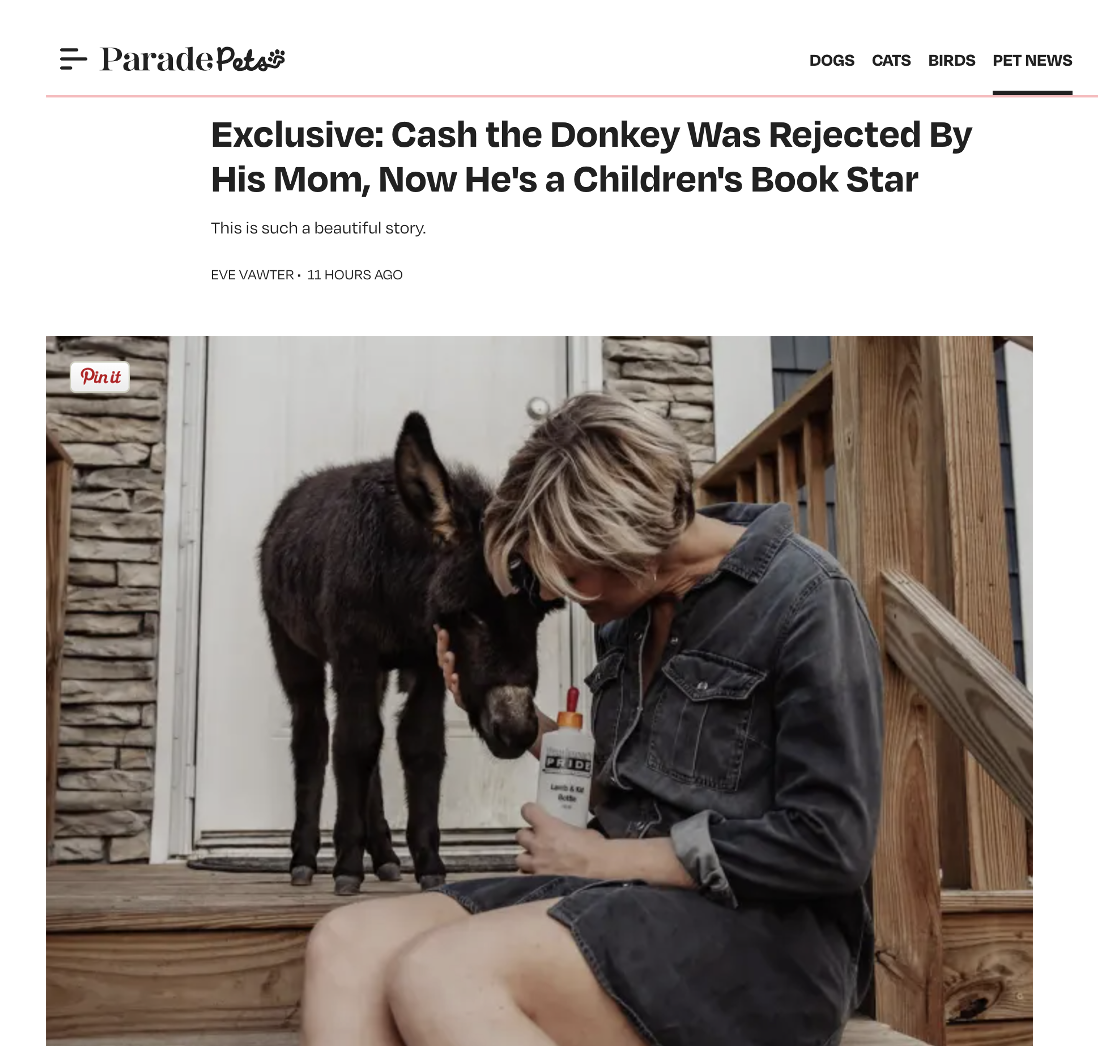This screenshot has width=1098, height=1060.
Task: Go to the Birds section
Action: pyautogui.click(x=952, y=61)
